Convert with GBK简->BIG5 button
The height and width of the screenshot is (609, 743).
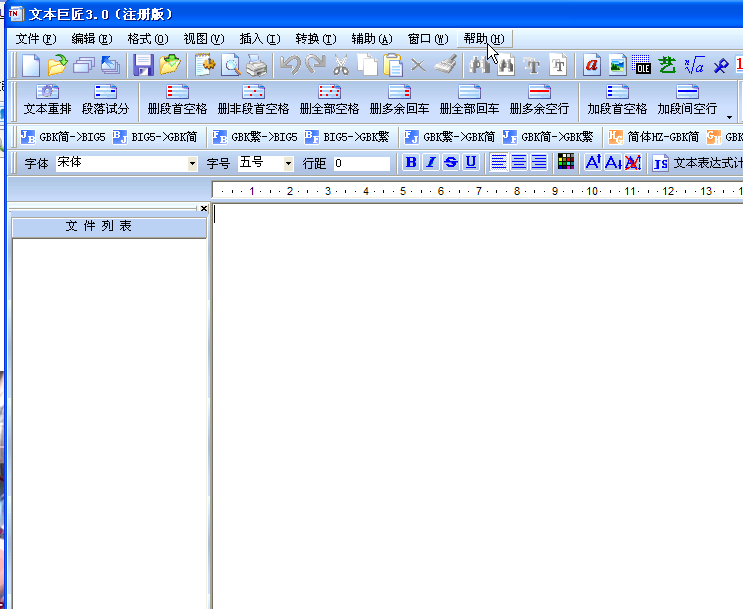[x=63, y=137]
